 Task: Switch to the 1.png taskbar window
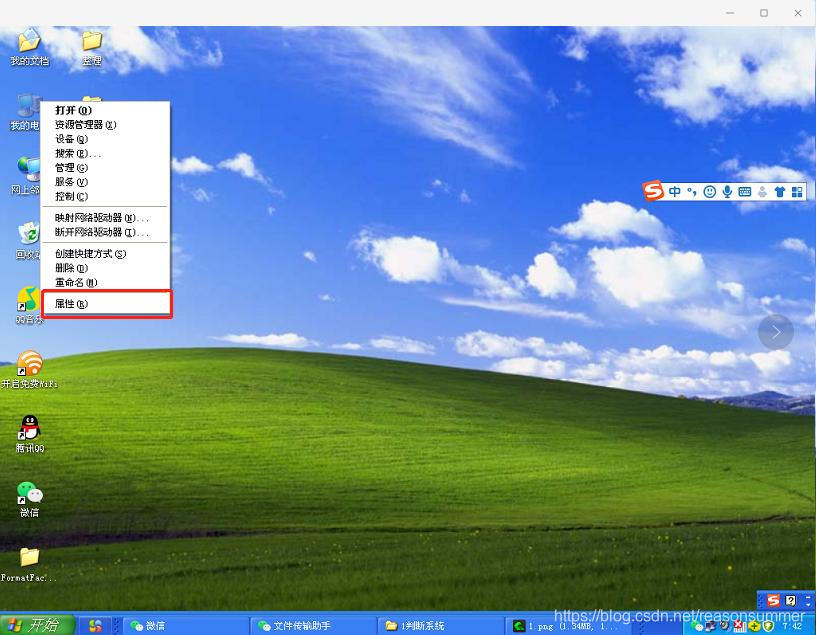pyautogui.click(x=567, y=626)
